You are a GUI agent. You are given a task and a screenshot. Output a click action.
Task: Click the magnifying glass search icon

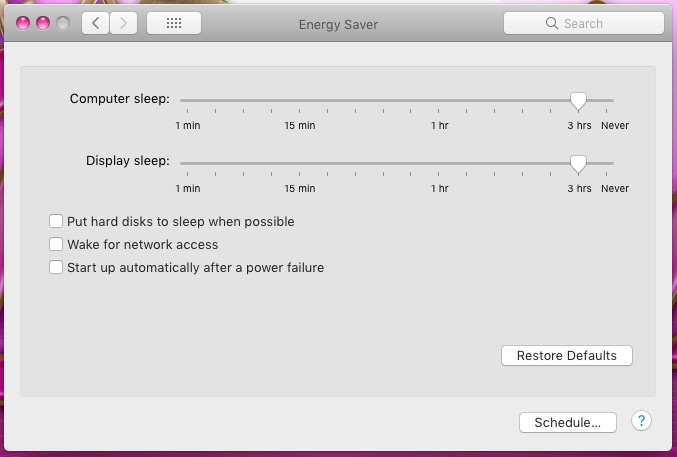pyautogui.click(x=552, y=23)
